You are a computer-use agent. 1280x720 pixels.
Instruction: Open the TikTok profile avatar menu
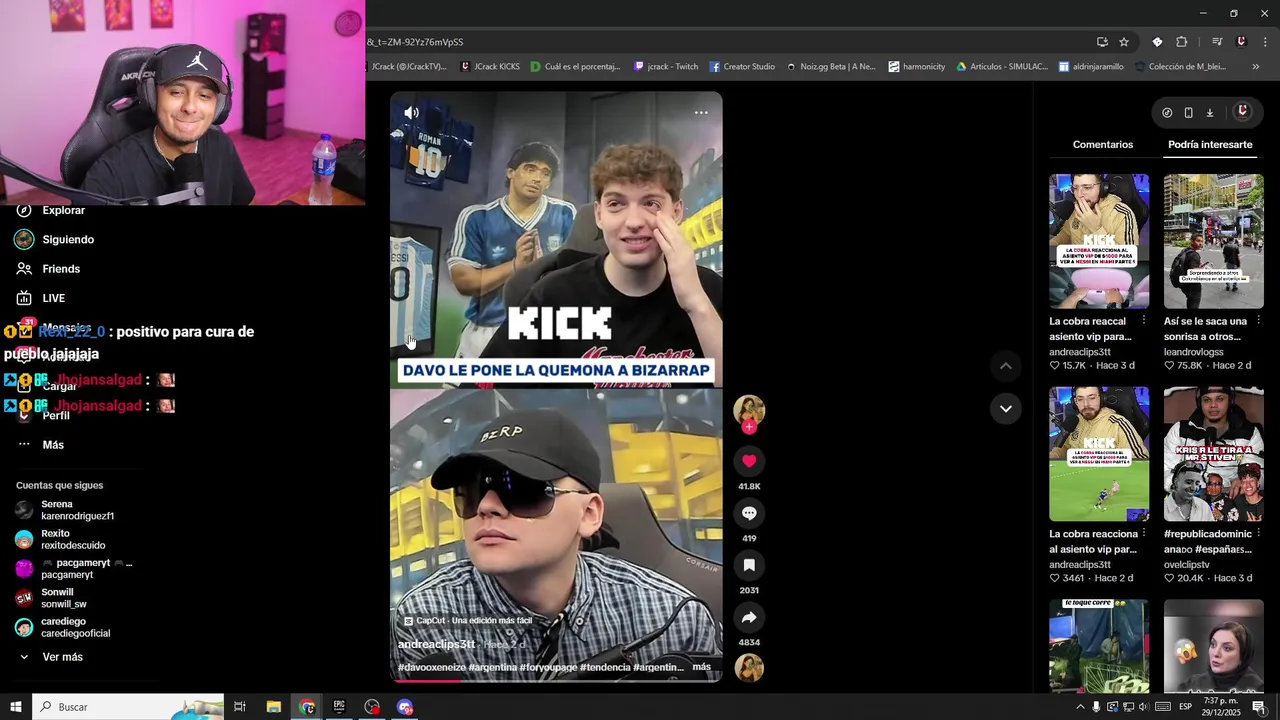(1243, 112)
